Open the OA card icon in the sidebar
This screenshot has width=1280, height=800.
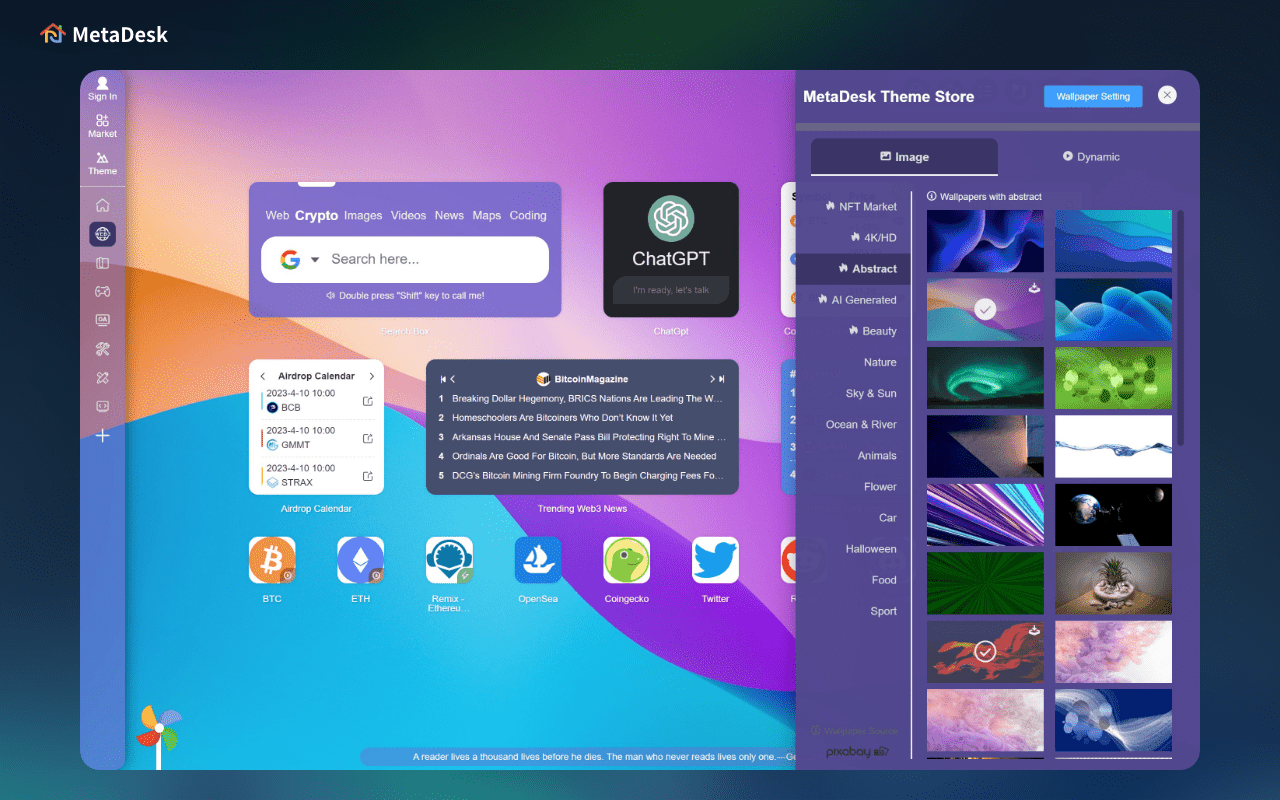coord(102,320)
